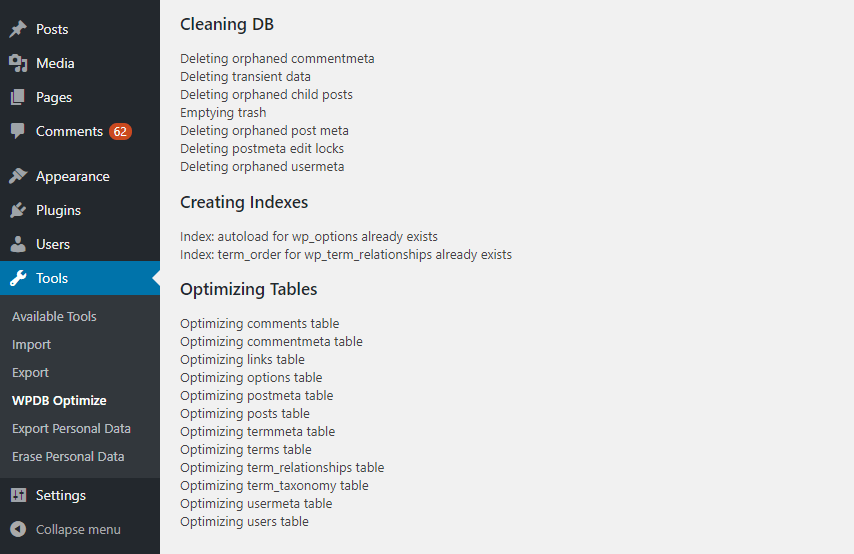
Task: Click the Settings sliders icon
Action: click(x=18, y=496)
